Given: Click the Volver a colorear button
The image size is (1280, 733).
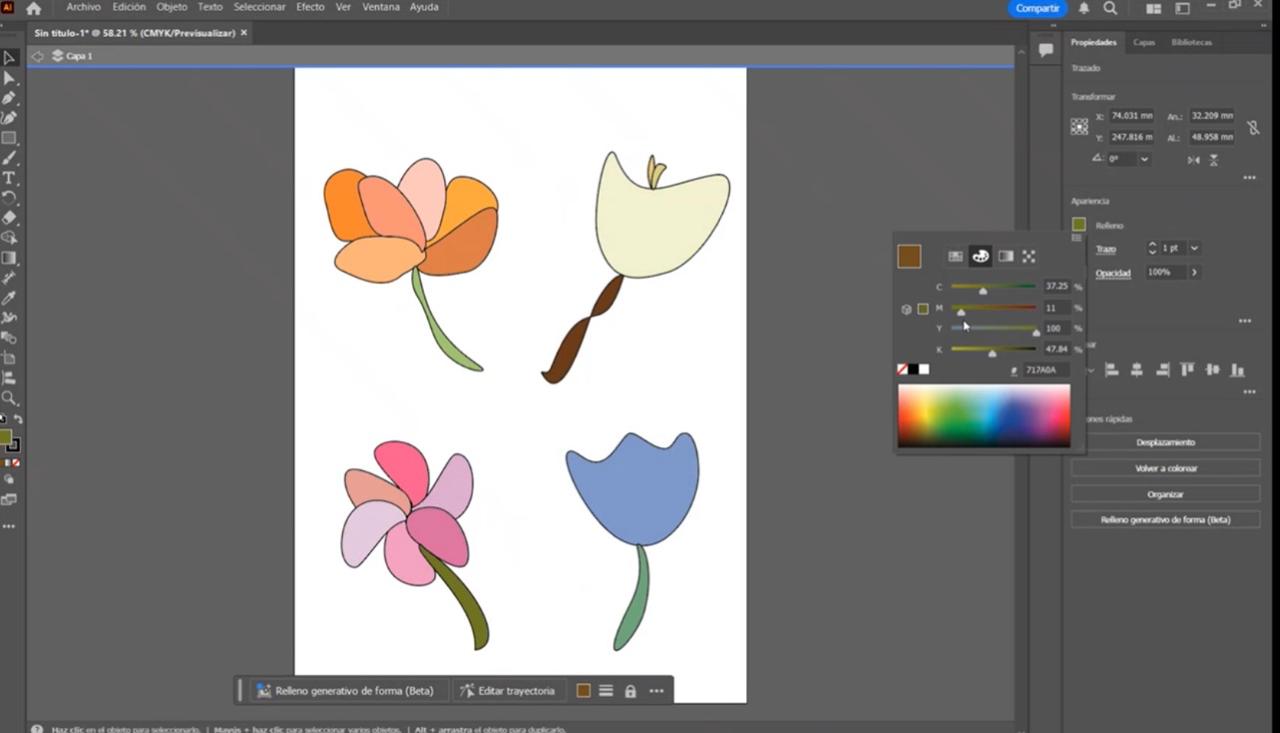Looking at the screenshot, I should click(x=1165, y=468).
